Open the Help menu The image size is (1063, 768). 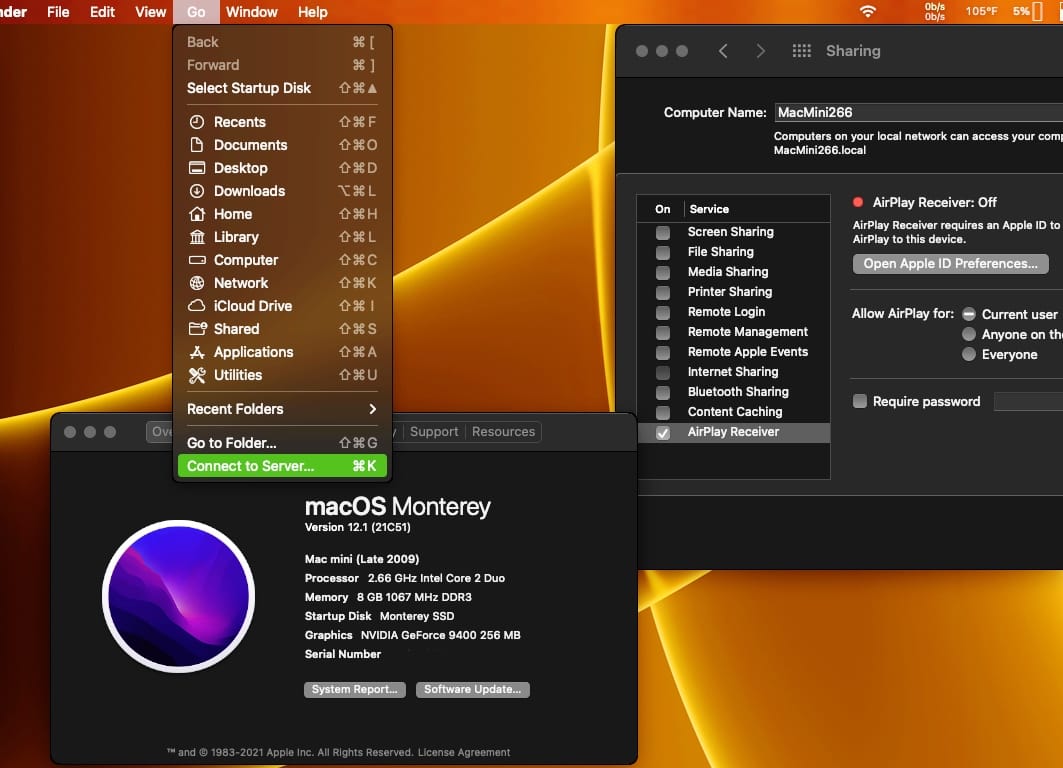click(x=313, y=12)
